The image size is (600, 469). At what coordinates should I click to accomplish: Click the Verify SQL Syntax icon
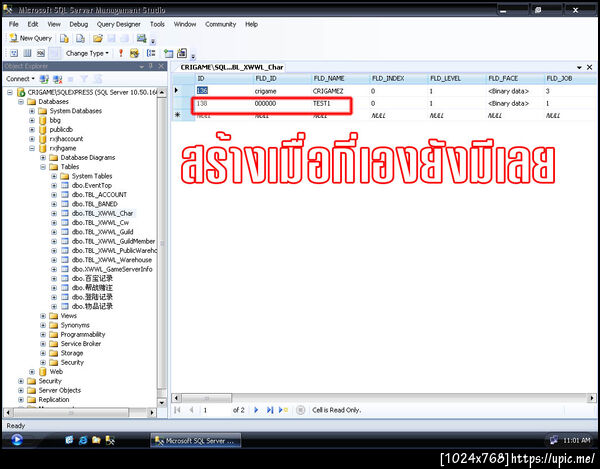click(134, 53)
